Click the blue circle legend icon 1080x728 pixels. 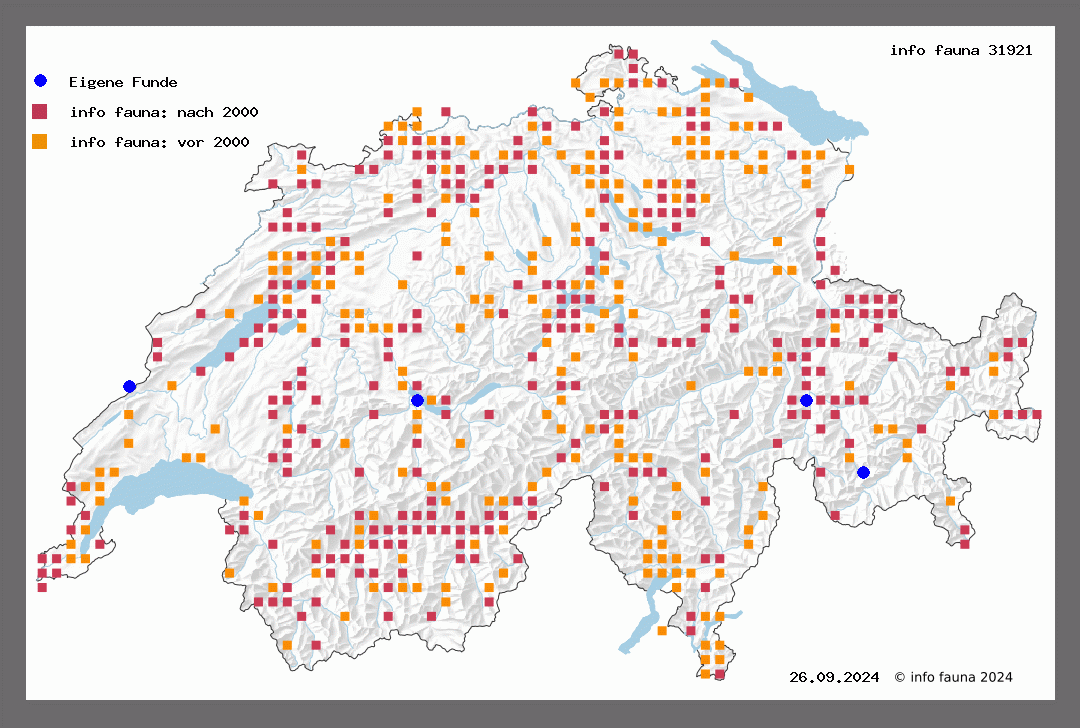tap(40, 81)
